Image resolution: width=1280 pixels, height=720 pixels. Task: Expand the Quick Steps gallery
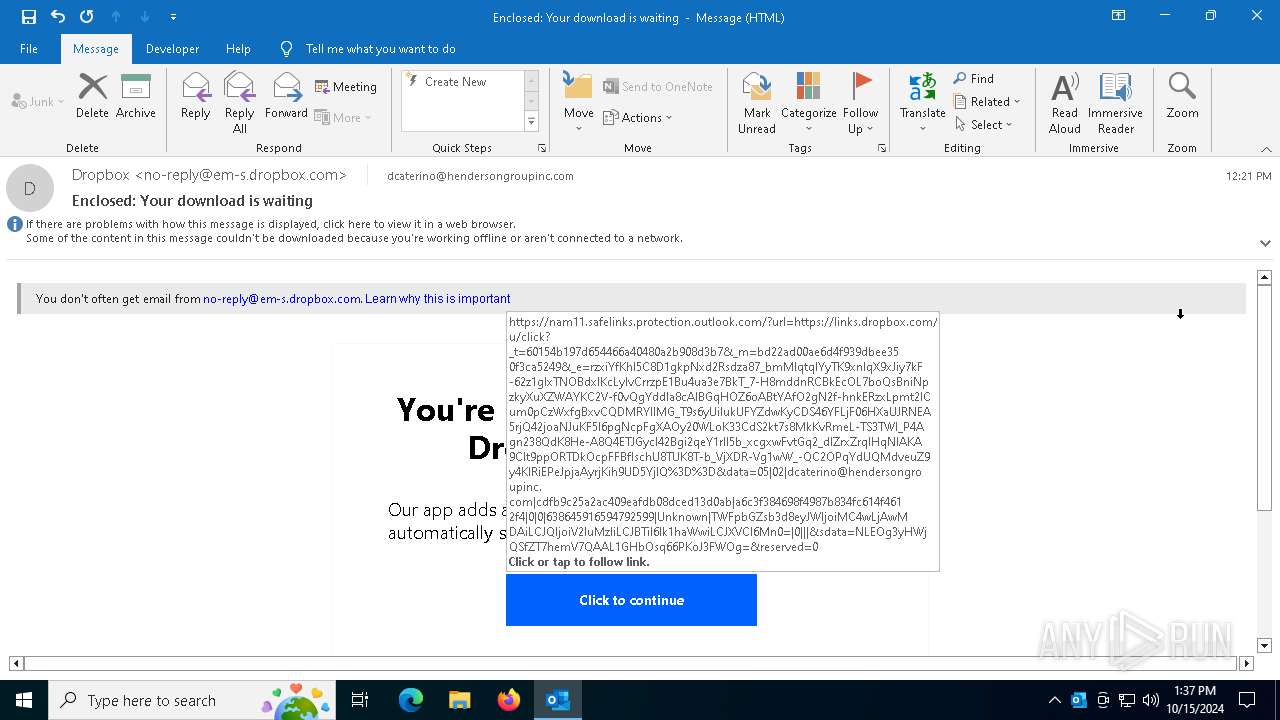531,122
